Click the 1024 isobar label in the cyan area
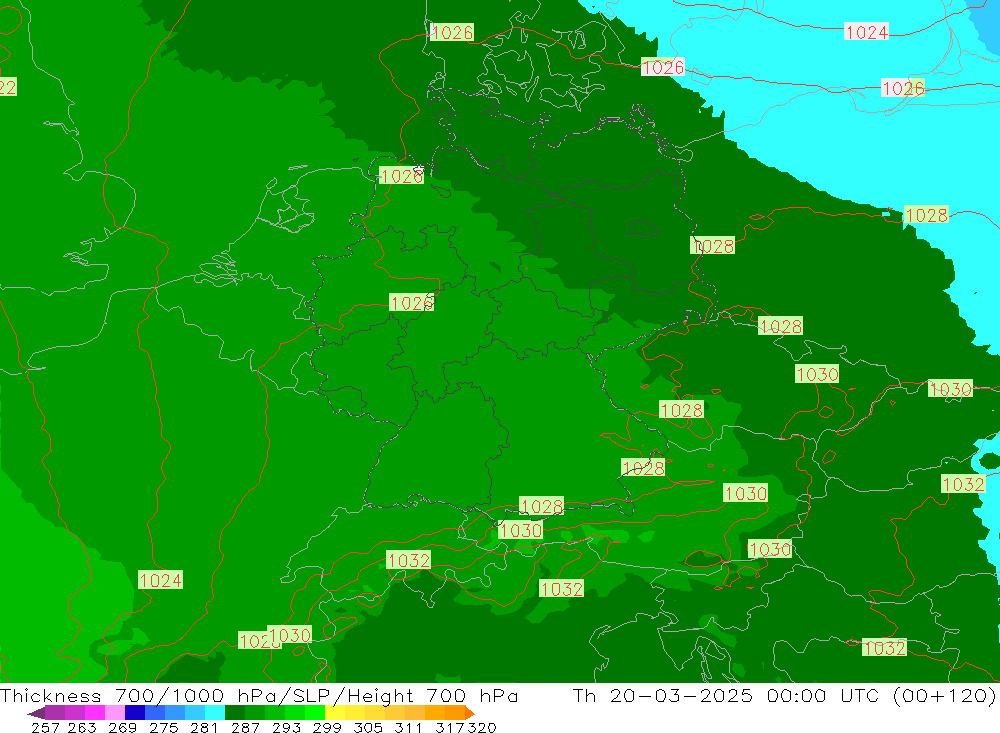The image size is (1000, 733). coord(866,32)
